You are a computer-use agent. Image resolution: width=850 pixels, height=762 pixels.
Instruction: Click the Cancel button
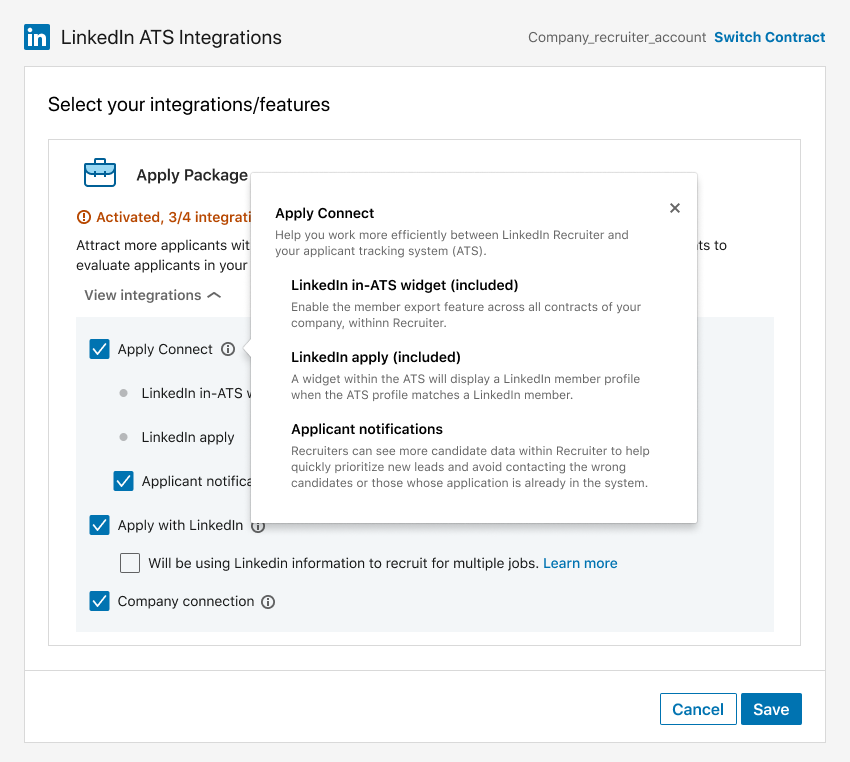click(698, 709)
